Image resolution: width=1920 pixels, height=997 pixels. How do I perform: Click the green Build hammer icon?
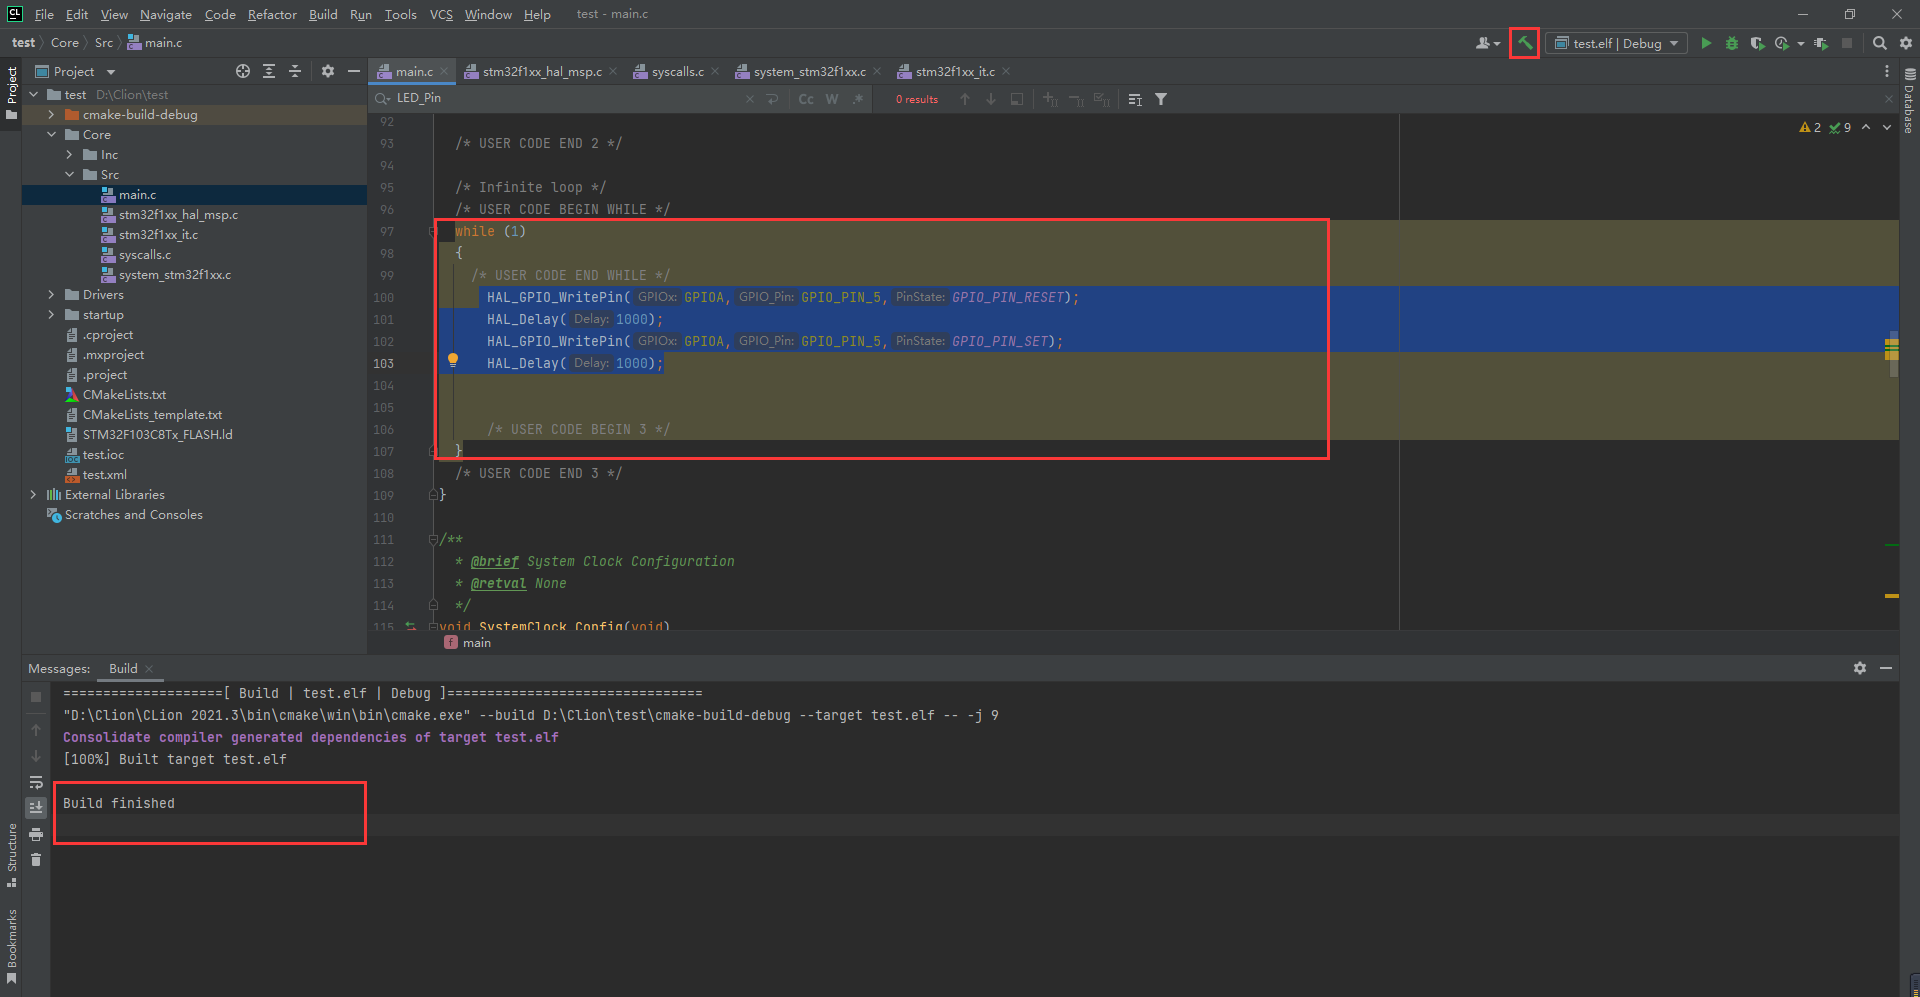pyautogui.click(x=1524, y=43)
